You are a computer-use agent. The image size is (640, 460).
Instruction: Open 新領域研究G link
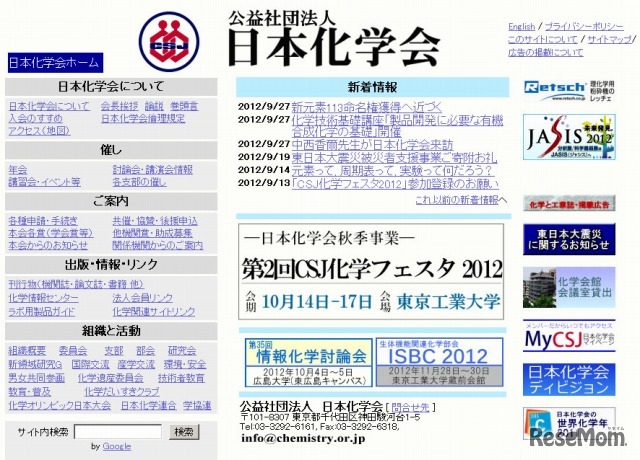click(x=35, y=364)
